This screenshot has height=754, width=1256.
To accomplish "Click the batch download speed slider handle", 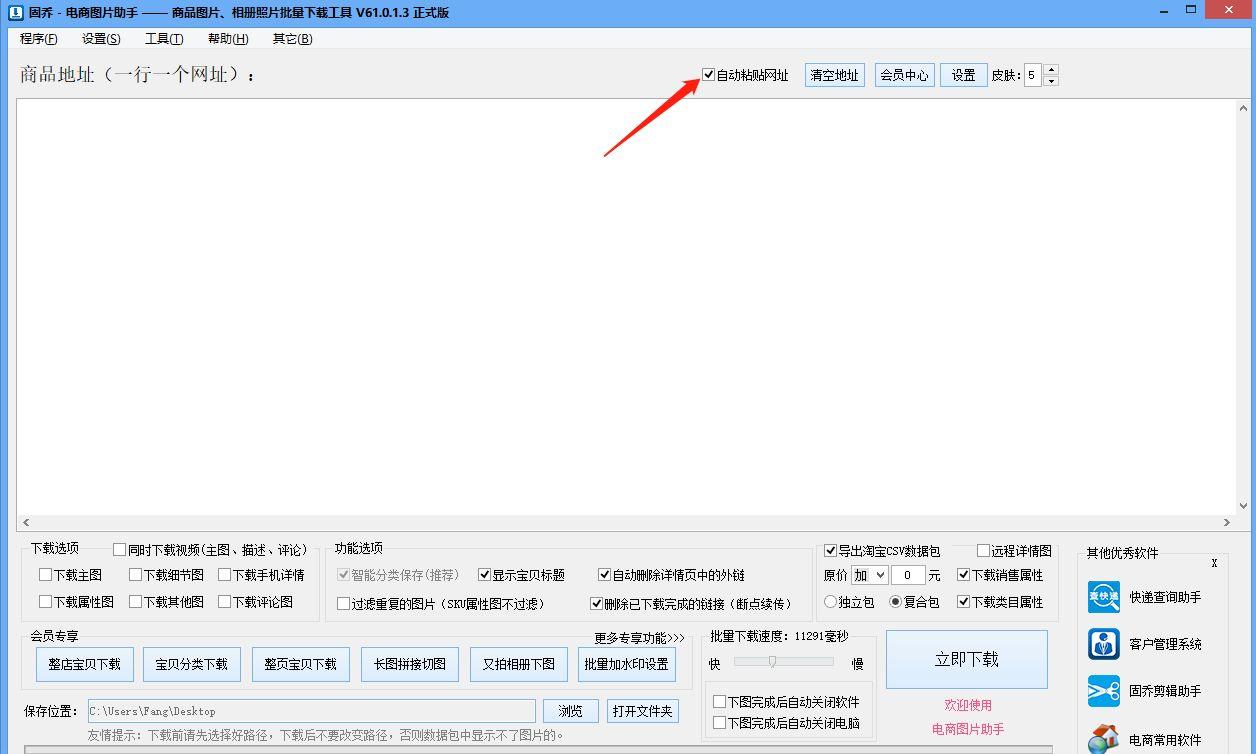I will pyautogui.click(x=772, y=660).
